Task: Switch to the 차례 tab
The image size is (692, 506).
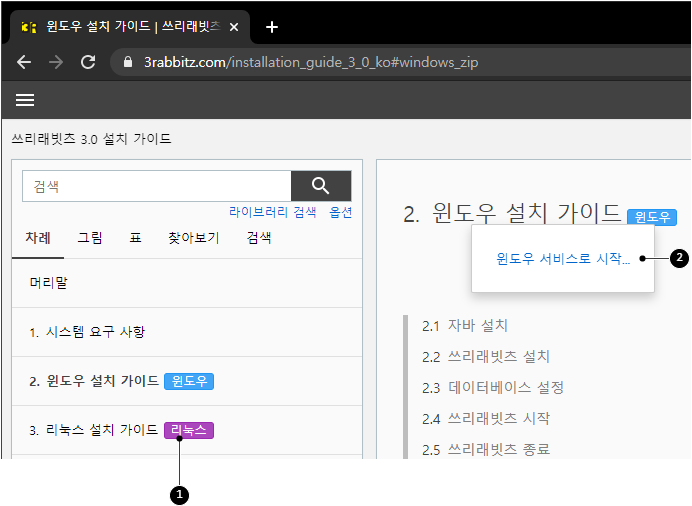Action: pyautogui.click(x=38, y=238)
